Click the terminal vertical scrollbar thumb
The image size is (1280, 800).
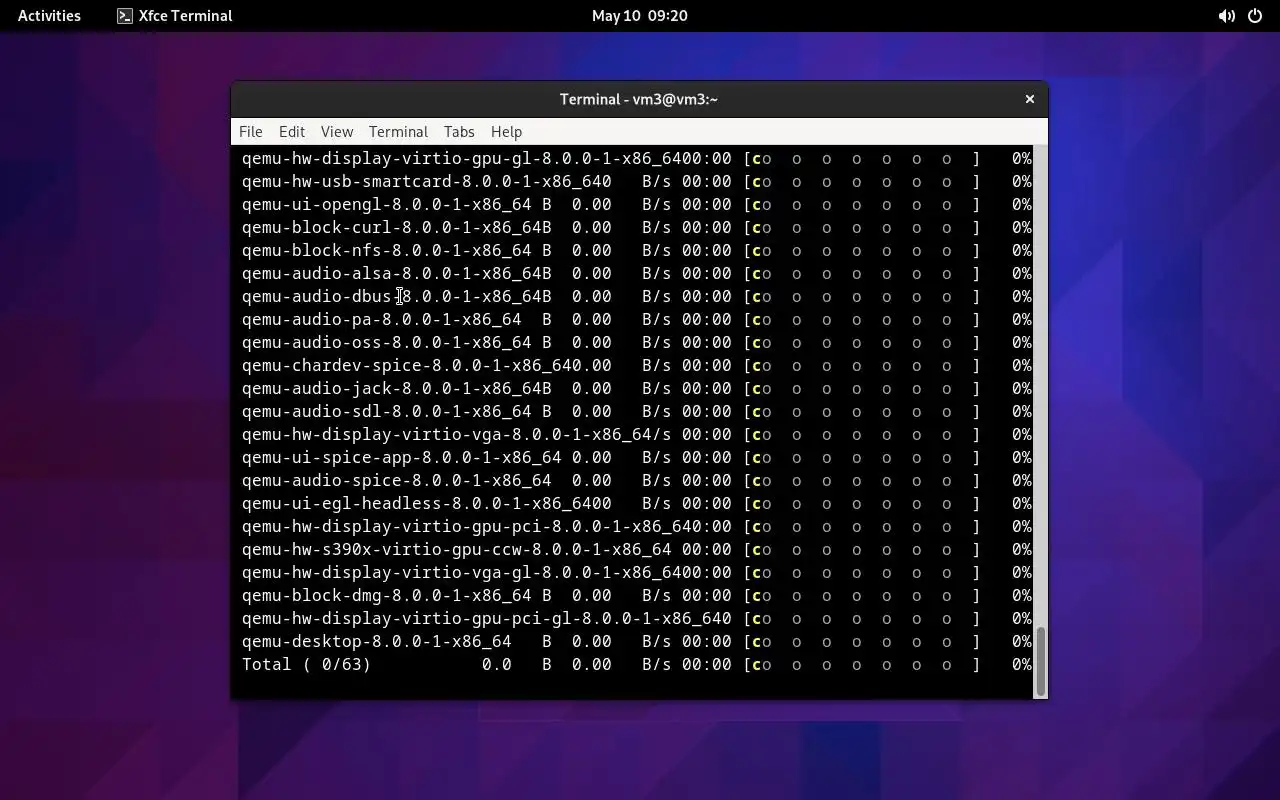pos(1040,661)
